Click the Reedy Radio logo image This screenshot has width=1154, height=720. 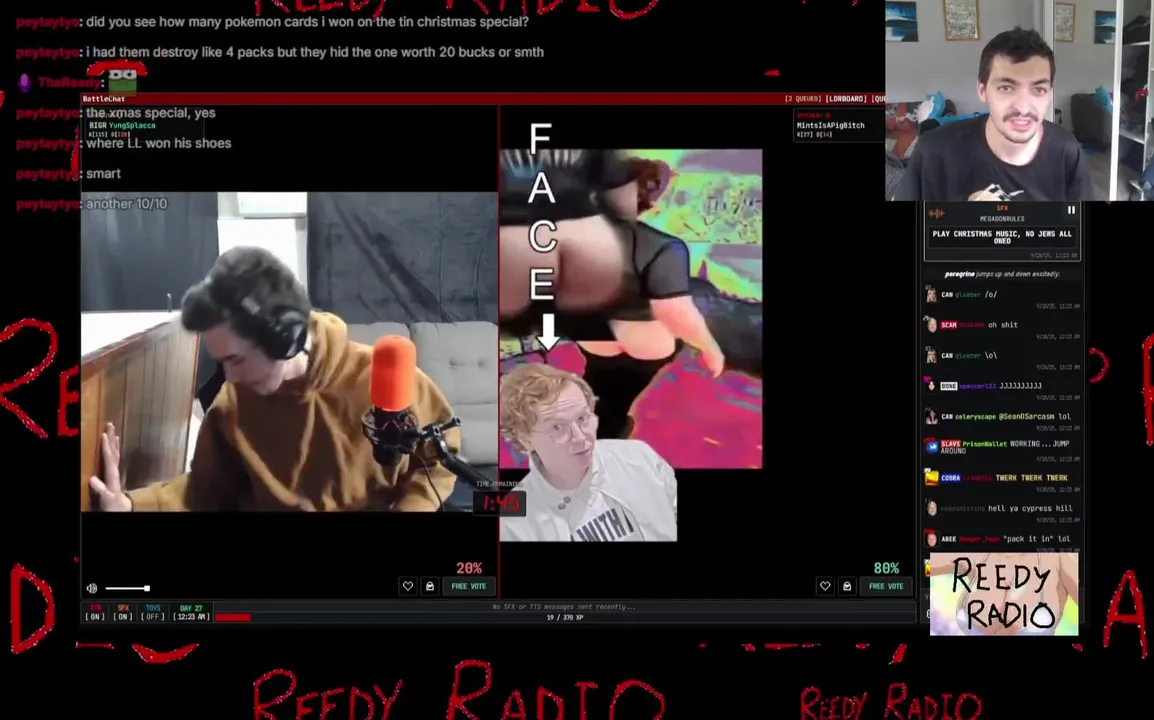[x=1004, y=594]
